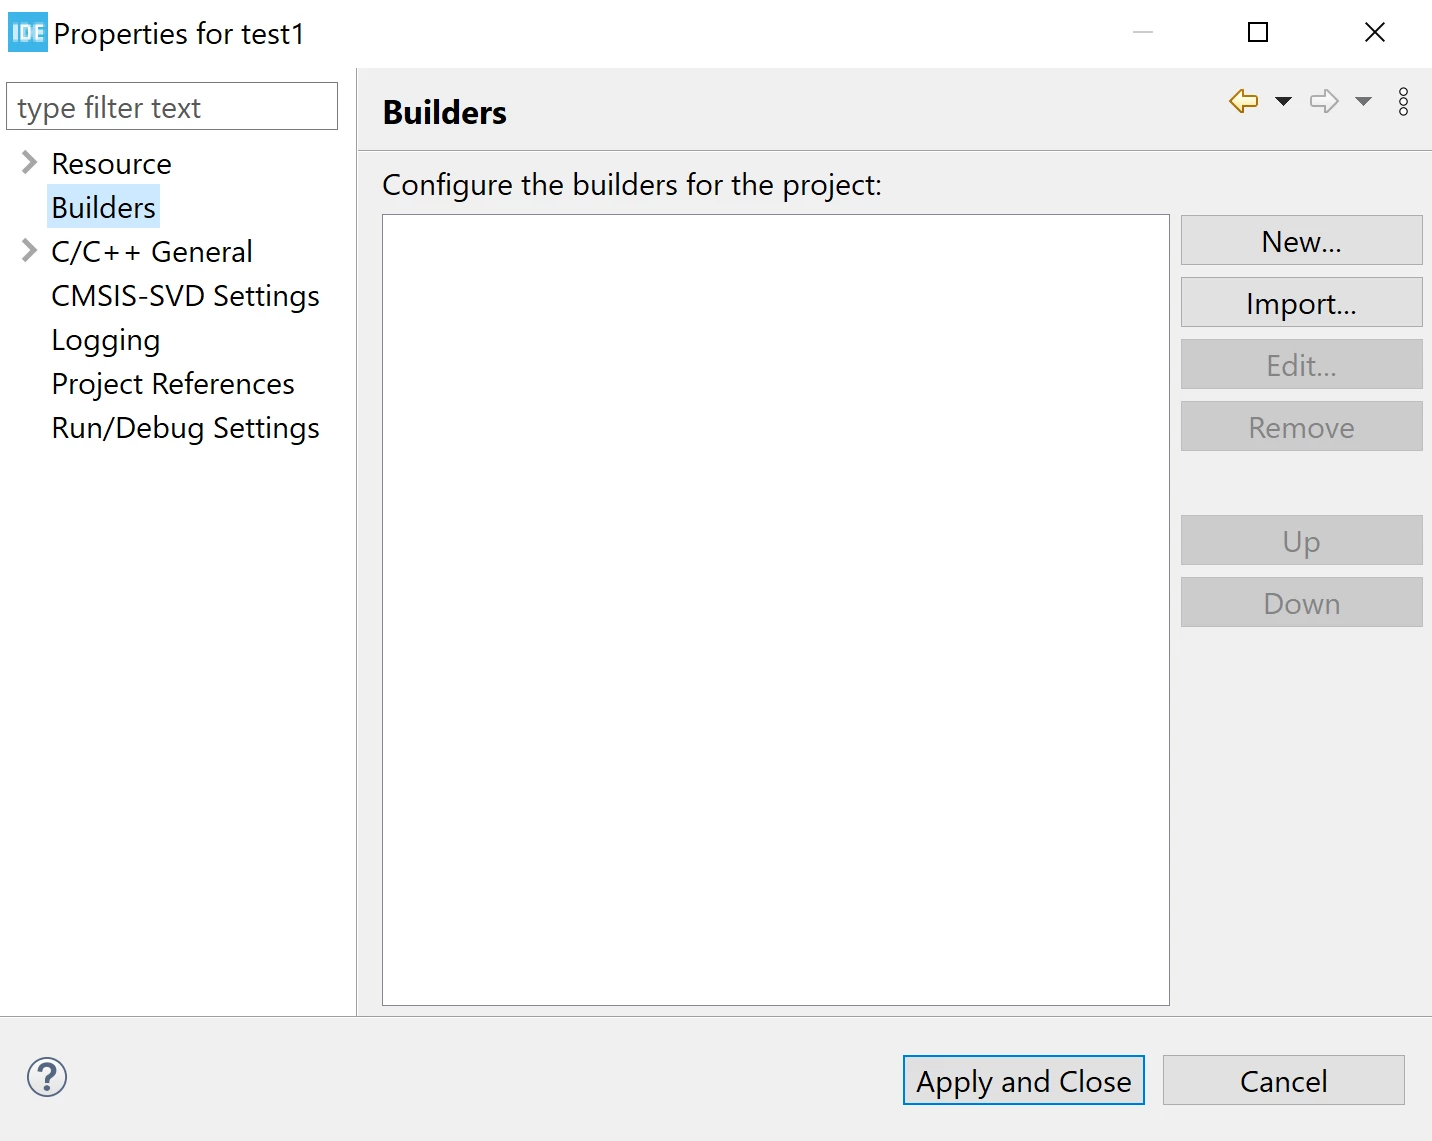This screenshot has width=1432, height=1141.
Task: Open the three-dot view menu icon
Action: click(1403, 101)
